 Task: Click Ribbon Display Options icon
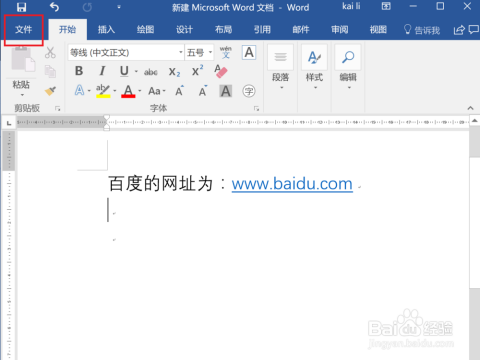pyautogui.click(x=386, y=6)
